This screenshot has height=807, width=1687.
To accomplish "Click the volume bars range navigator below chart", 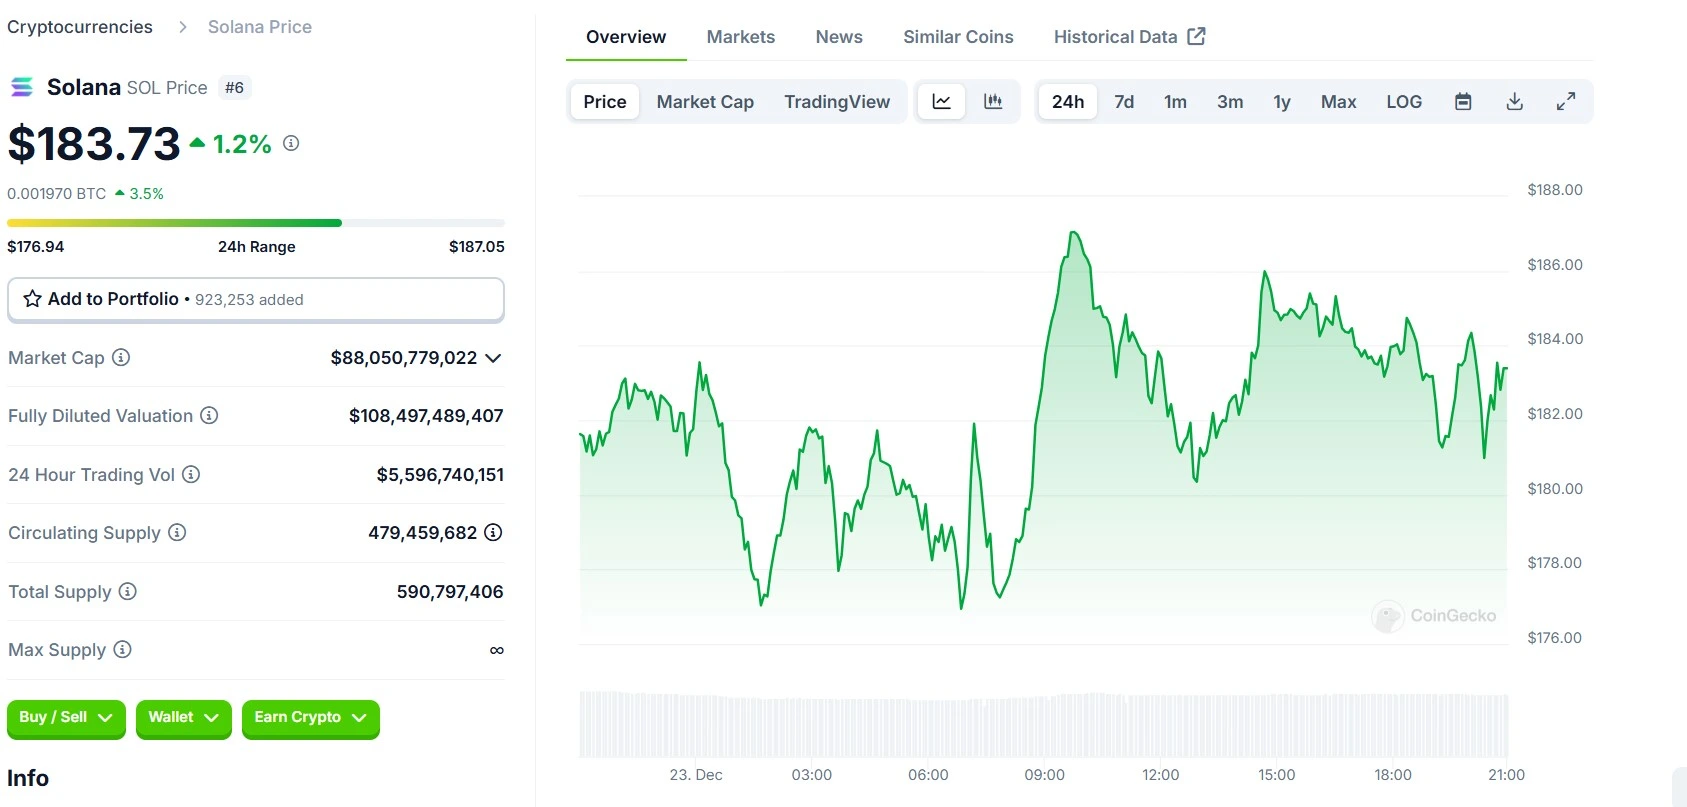I will point(1044,724).
